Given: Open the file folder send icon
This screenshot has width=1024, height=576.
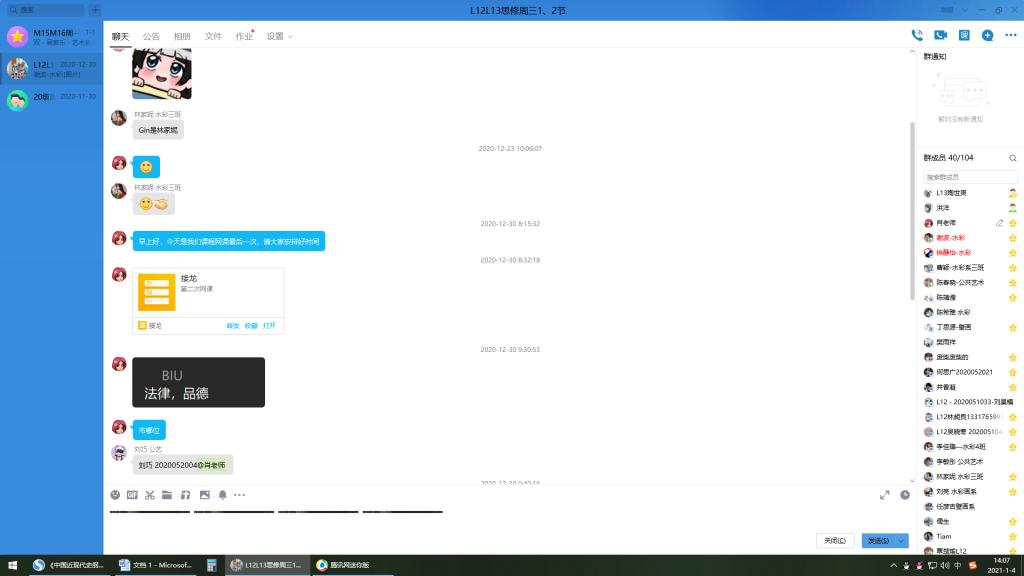Looking at the screenshot, I should click(167, 495).
